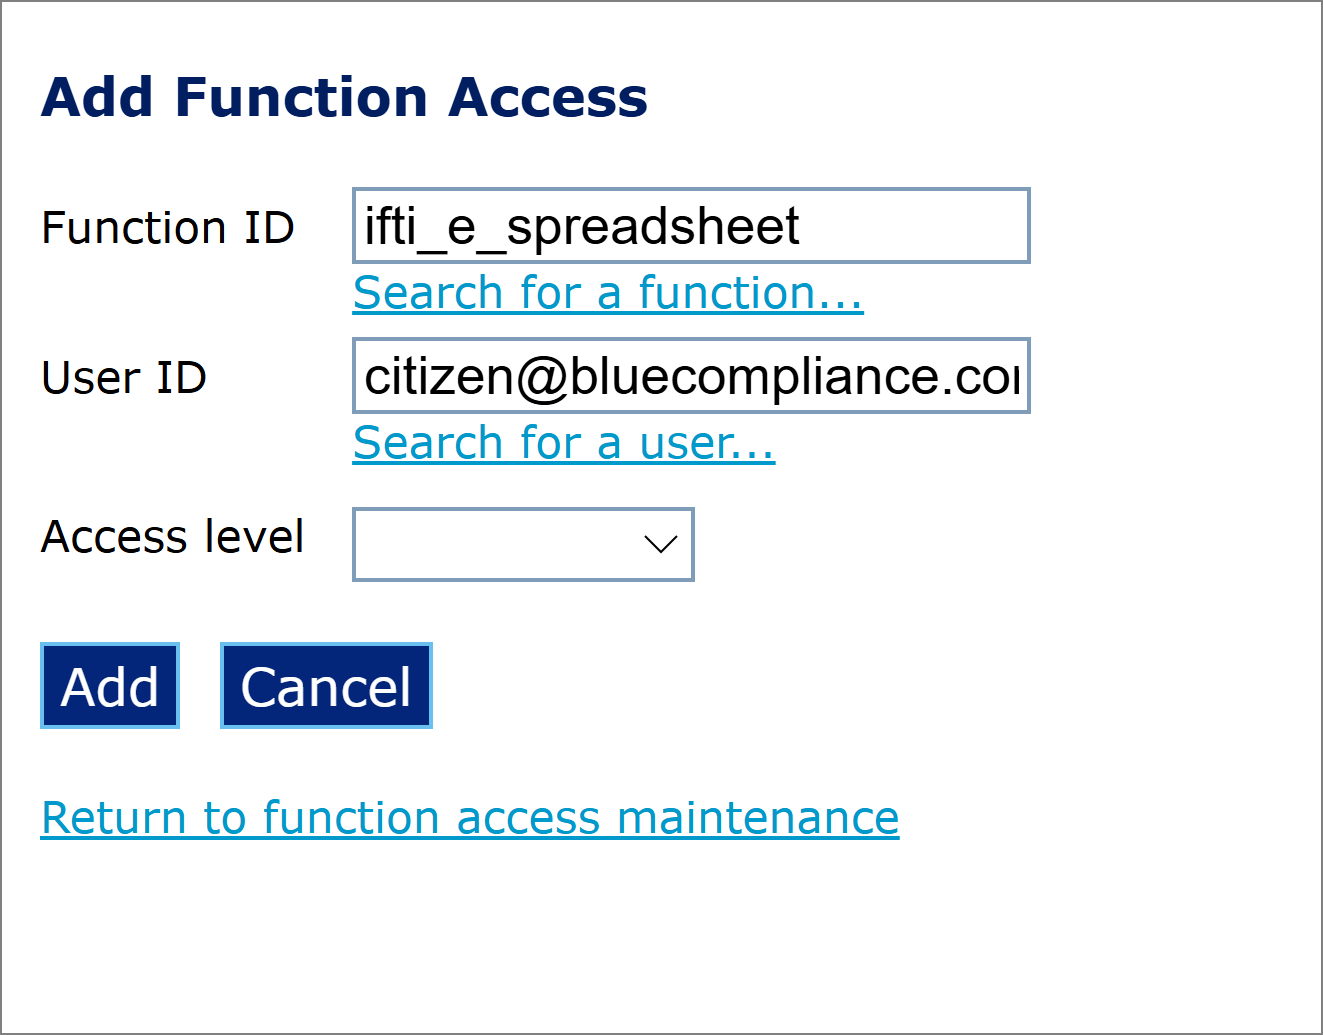
Task: Click the word 'function...' in the search link
Action: click(x=750, y=293)
